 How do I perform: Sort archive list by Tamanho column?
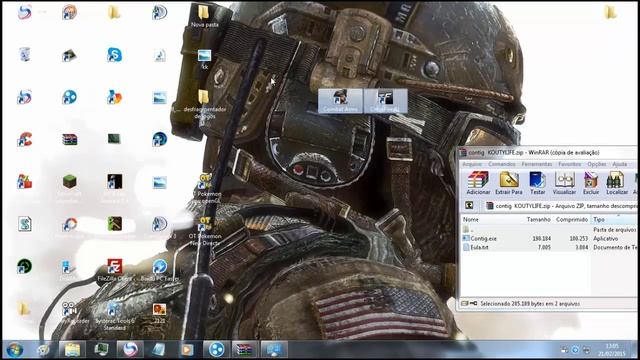click(538, 220)
